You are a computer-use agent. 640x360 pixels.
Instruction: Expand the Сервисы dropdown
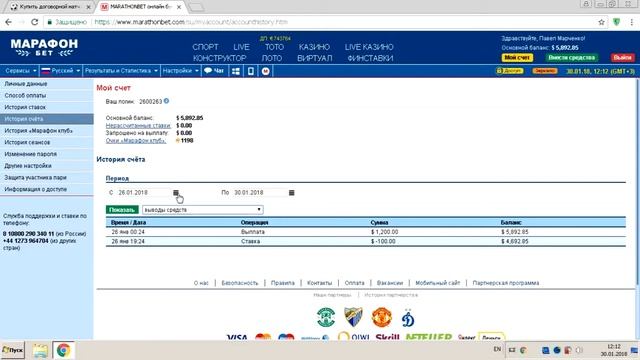click(20, 71)
